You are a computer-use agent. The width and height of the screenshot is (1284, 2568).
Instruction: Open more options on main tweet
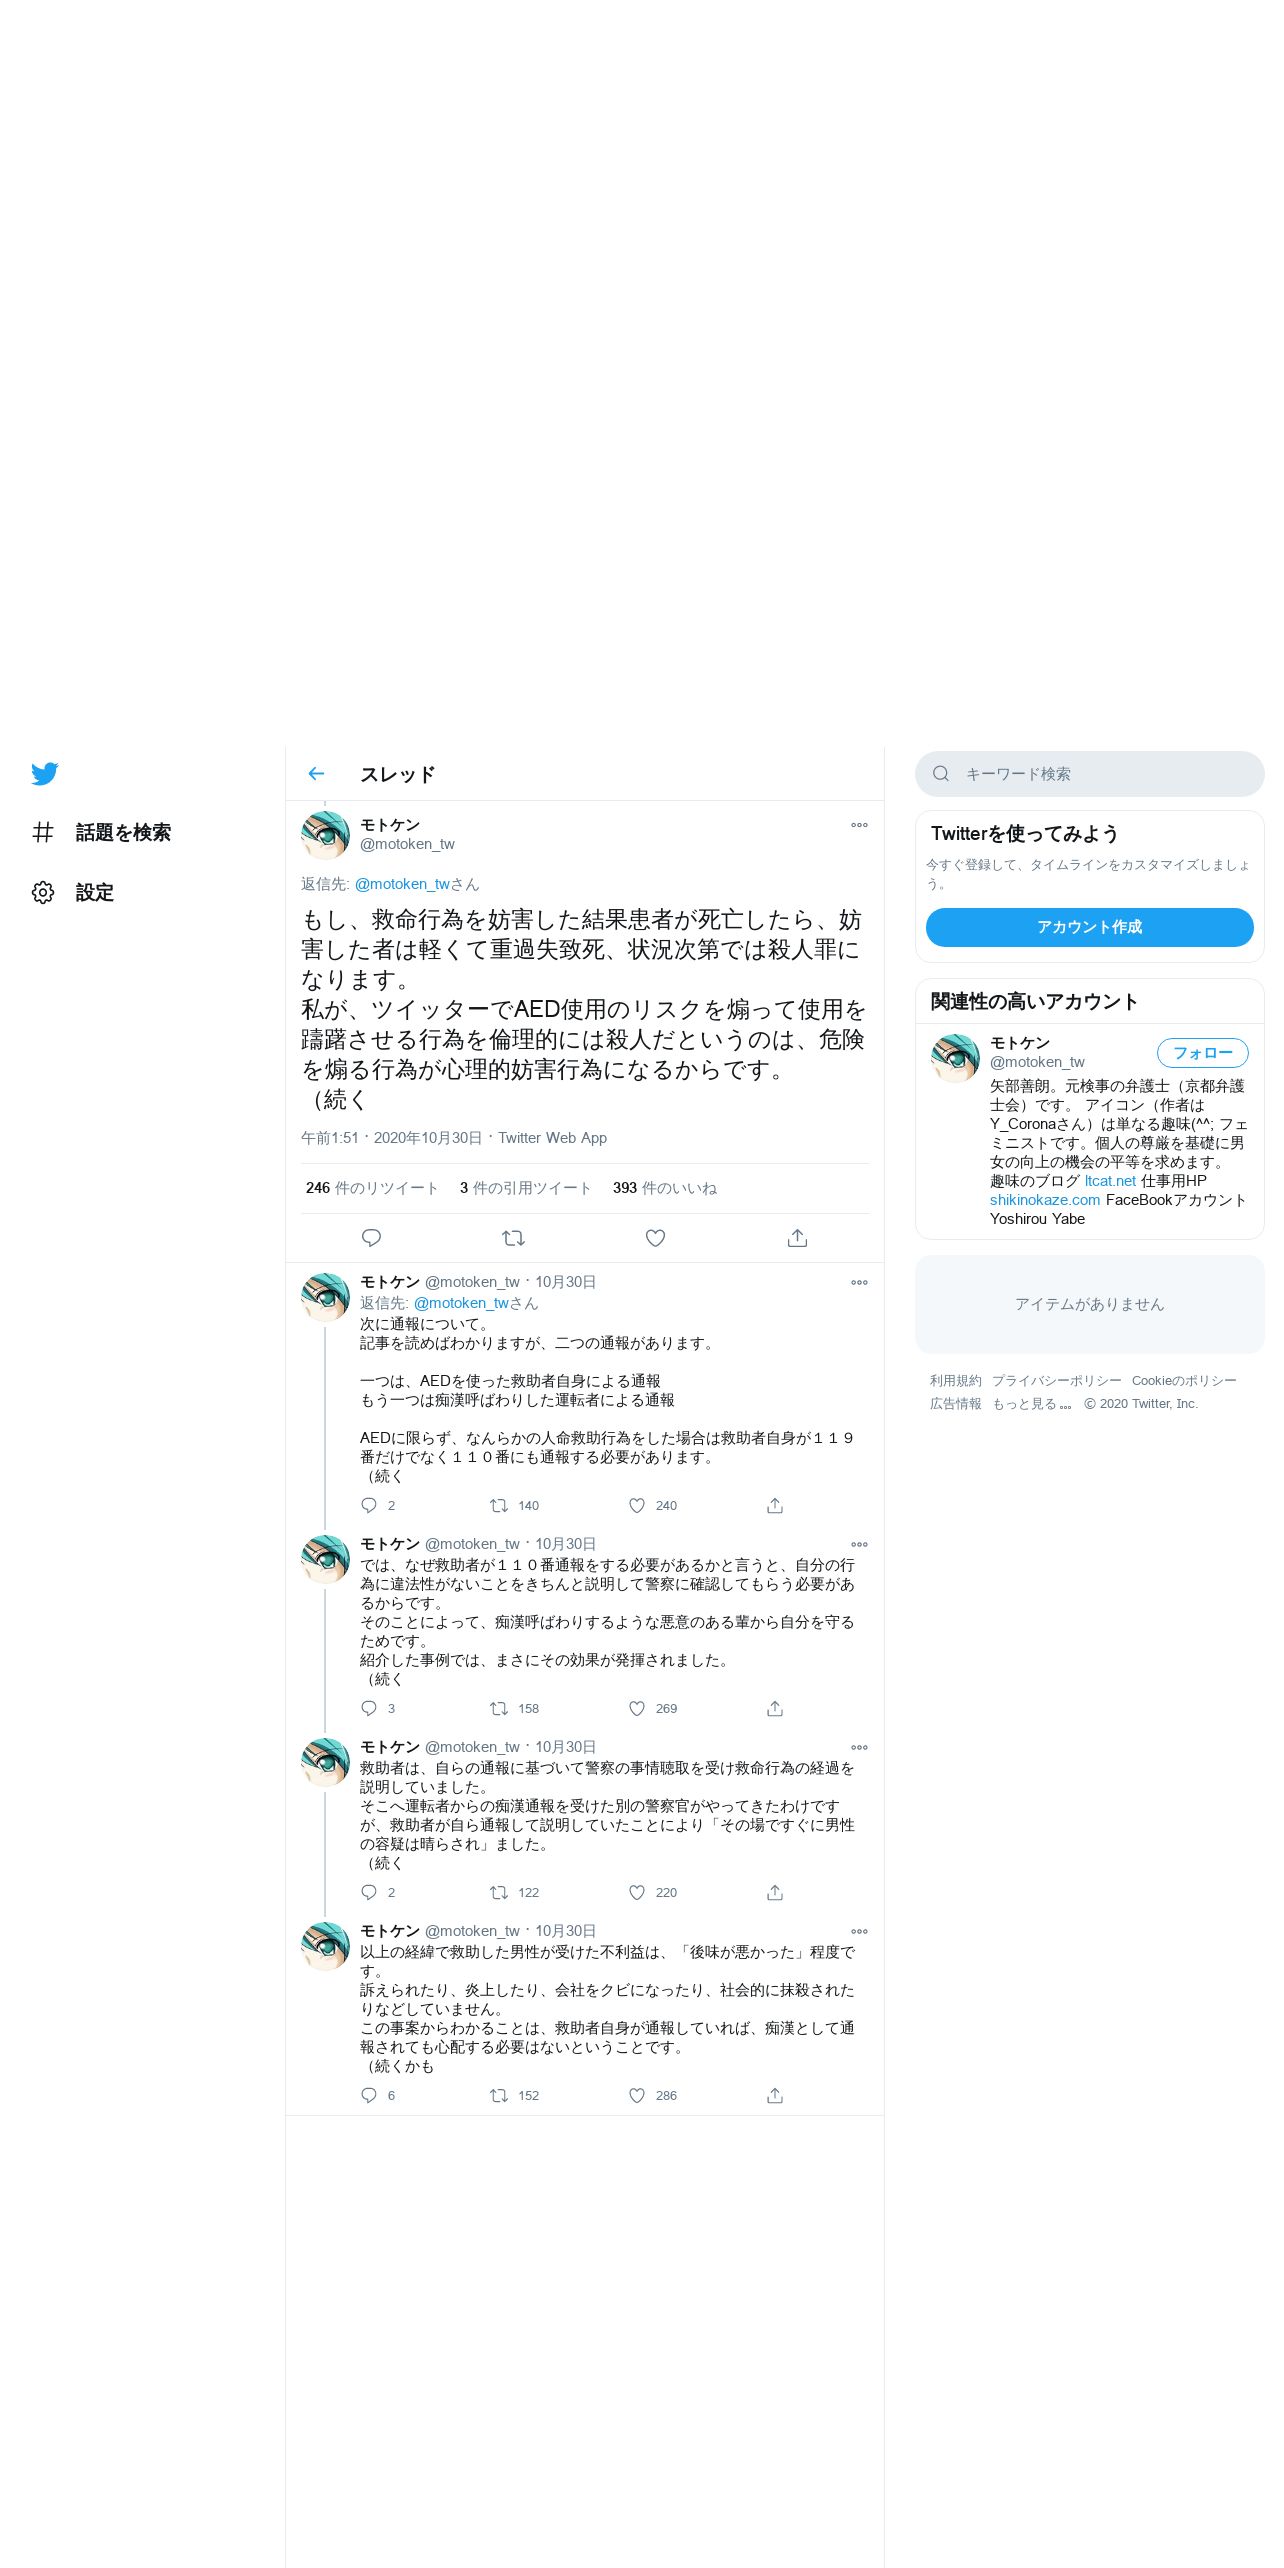pyautogui.click(x=859, y=825)
